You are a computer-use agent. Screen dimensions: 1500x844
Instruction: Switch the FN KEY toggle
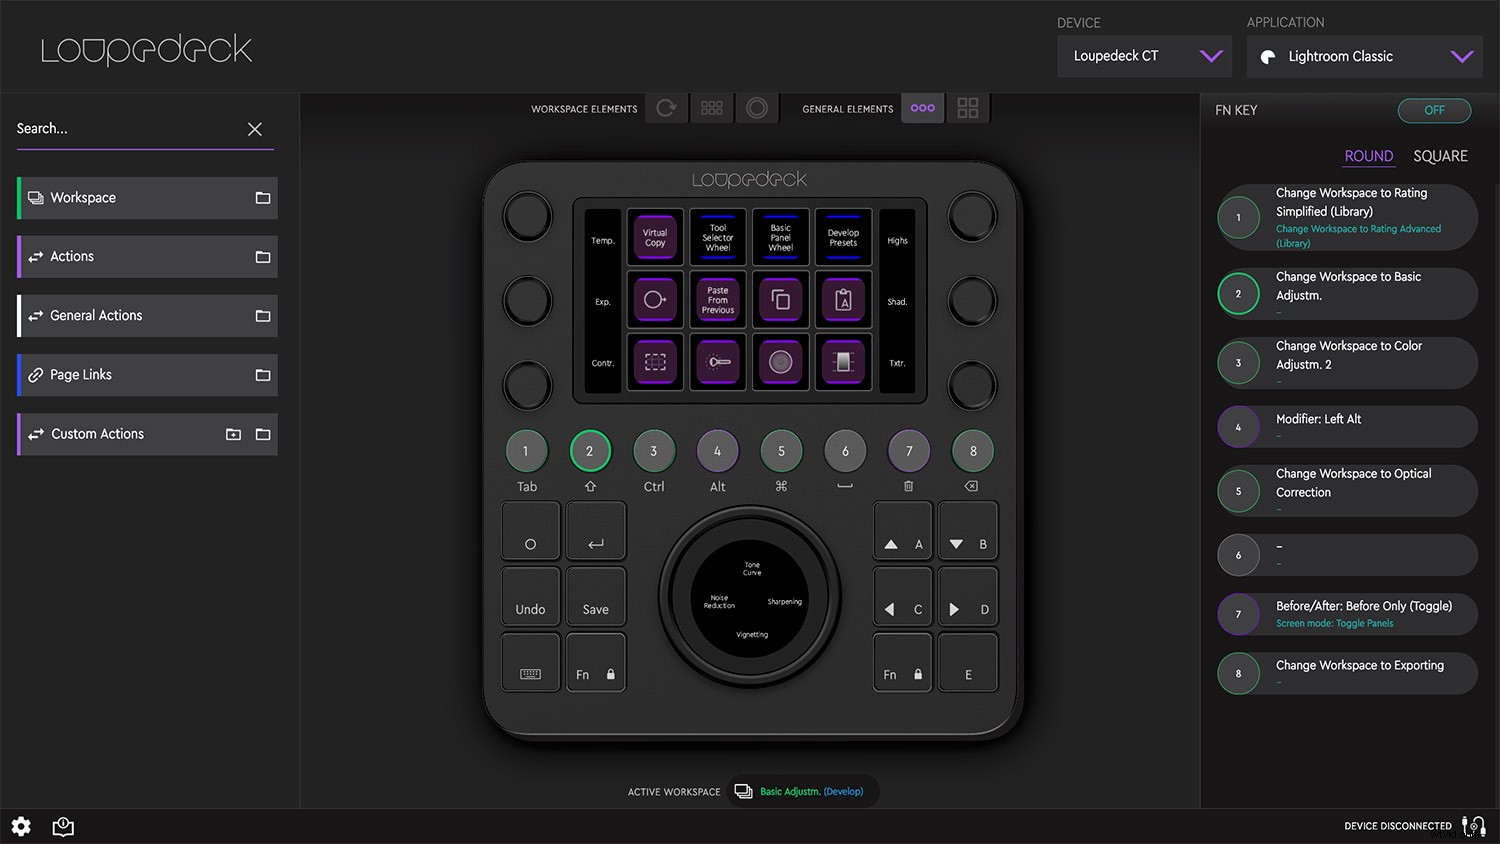click(1434, 110)
